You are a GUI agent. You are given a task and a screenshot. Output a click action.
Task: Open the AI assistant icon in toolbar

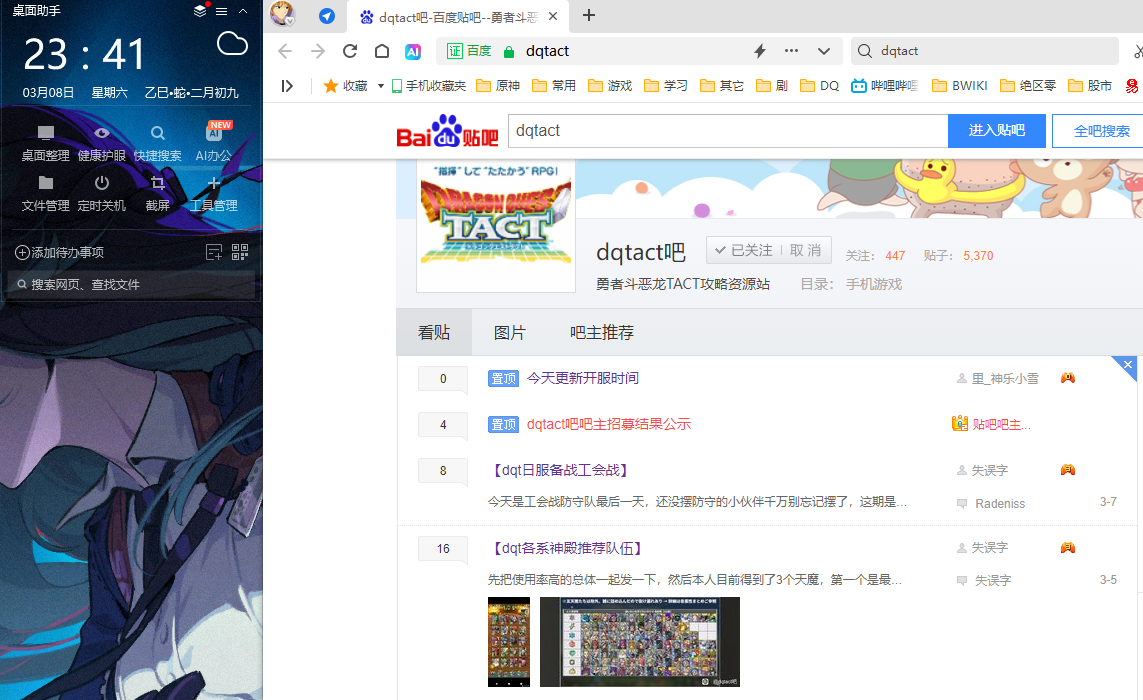[413, 51]
